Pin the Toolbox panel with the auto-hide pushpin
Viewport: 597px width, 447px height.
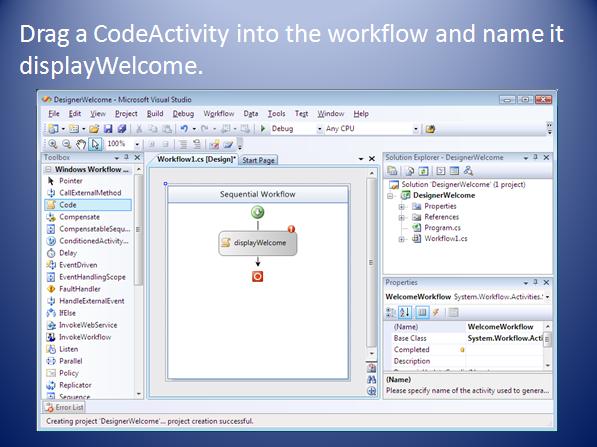(126, 157)
